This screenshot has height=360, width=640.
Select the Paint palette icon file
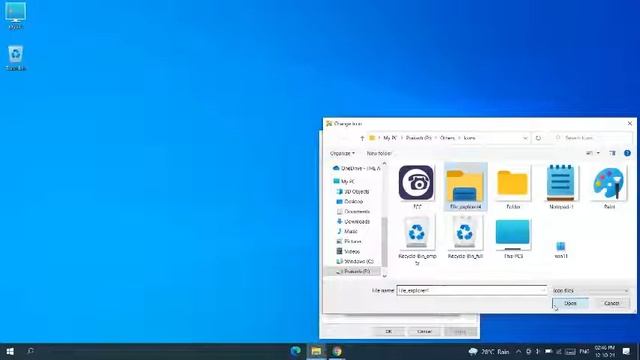(x=609, y=187)
